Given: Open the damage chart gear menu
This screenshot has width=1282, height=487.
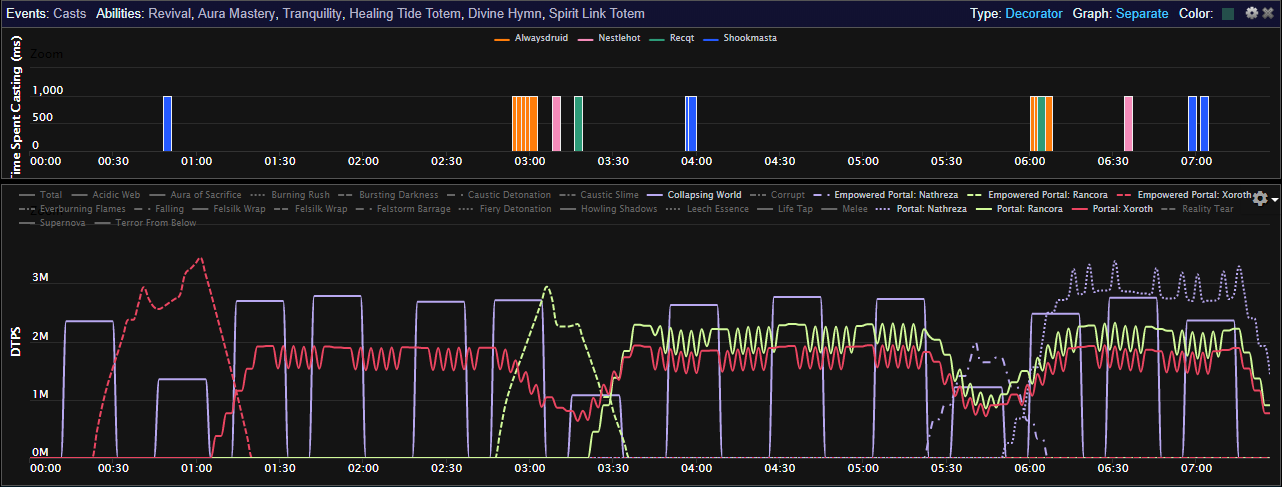Looking at the screenshot, I should pos(1261,199).
